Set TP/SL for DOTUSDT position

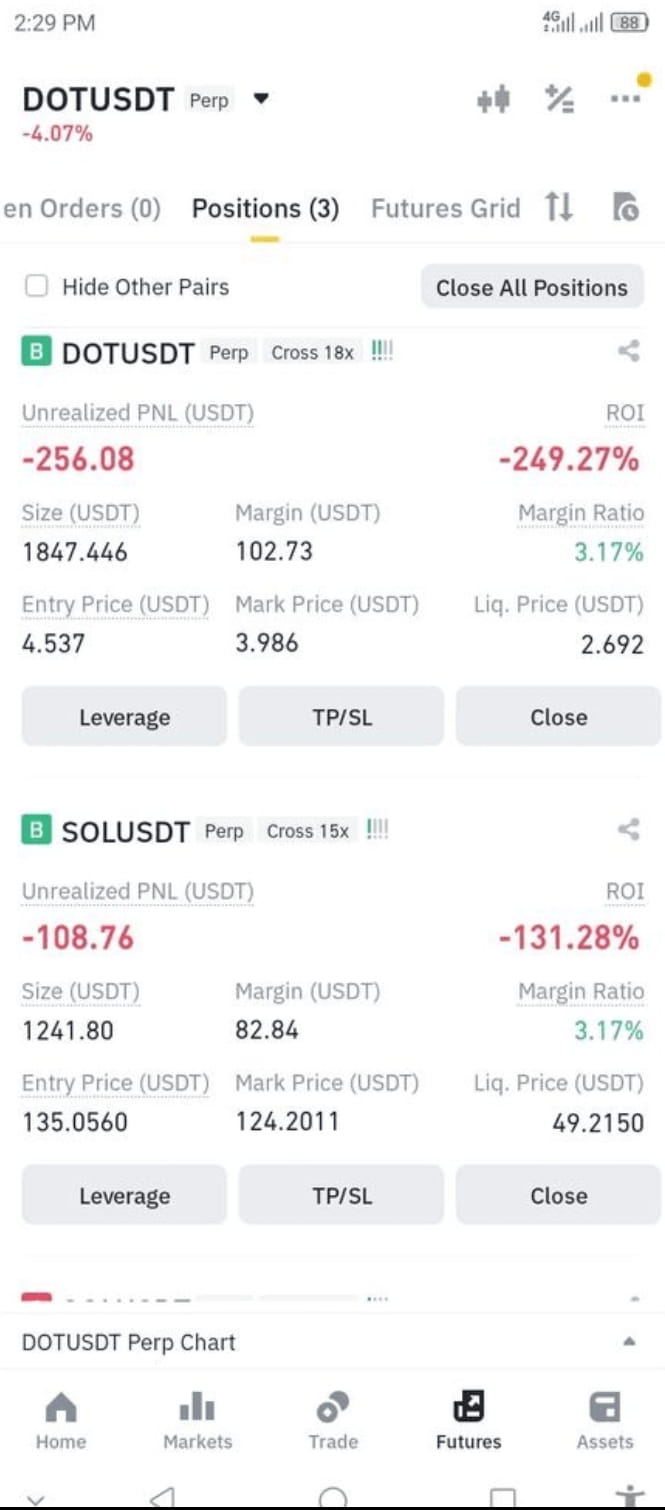(341, 717)
